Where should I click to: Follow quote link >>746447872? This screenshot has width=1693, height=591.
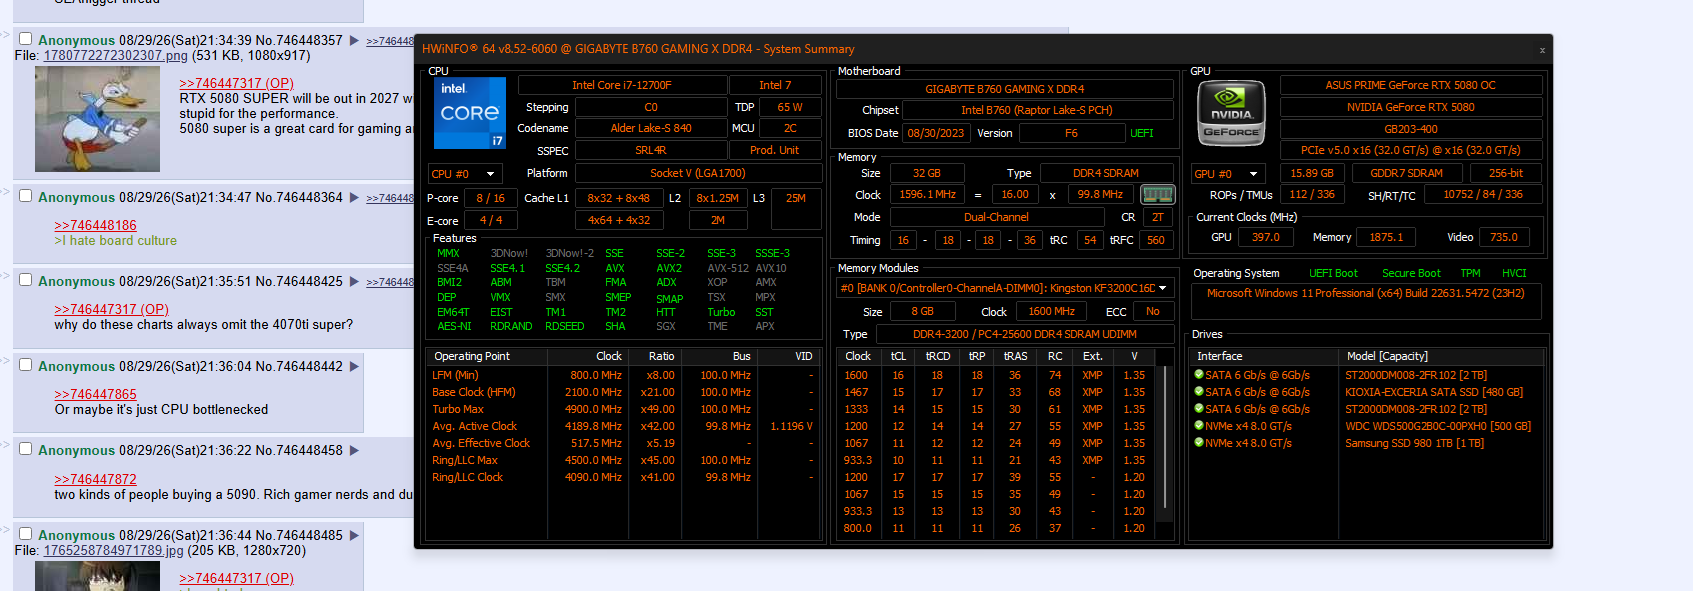tap(95, 480)
